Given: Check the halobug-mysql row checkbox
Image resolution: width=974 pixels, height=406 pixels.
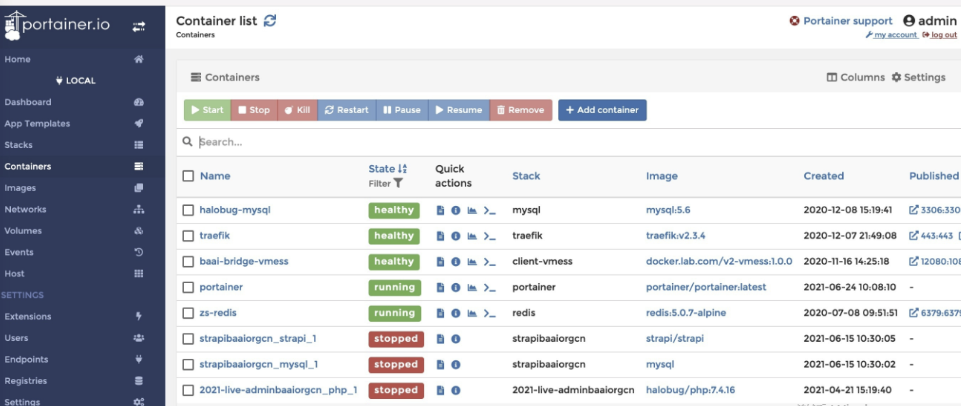Looking at the screenshot, I should (188, 210).
